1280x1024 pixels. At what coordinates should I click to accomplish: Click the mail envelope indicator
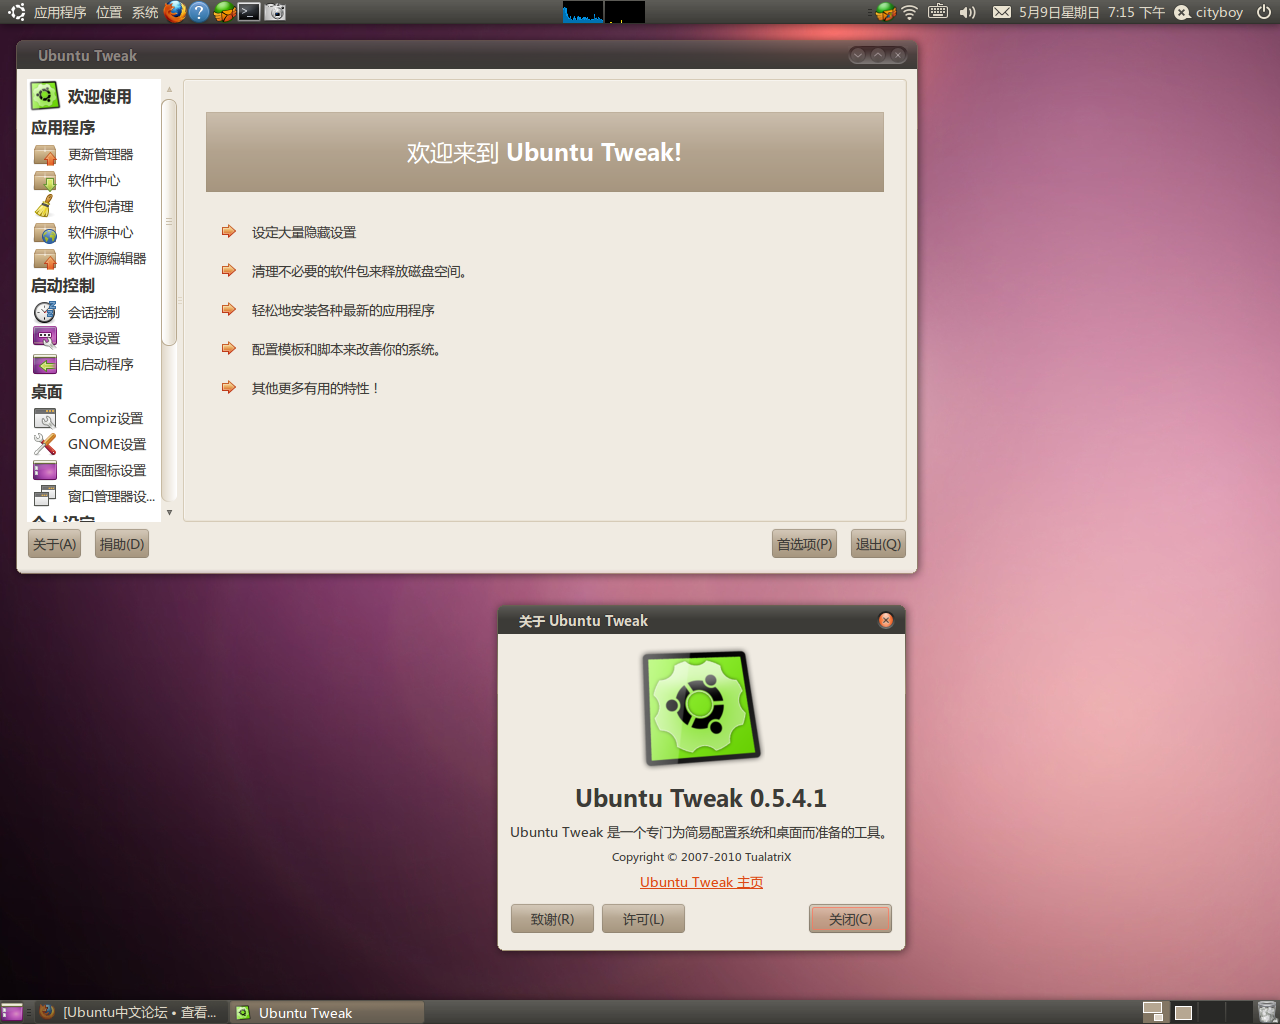point(1001,12)
